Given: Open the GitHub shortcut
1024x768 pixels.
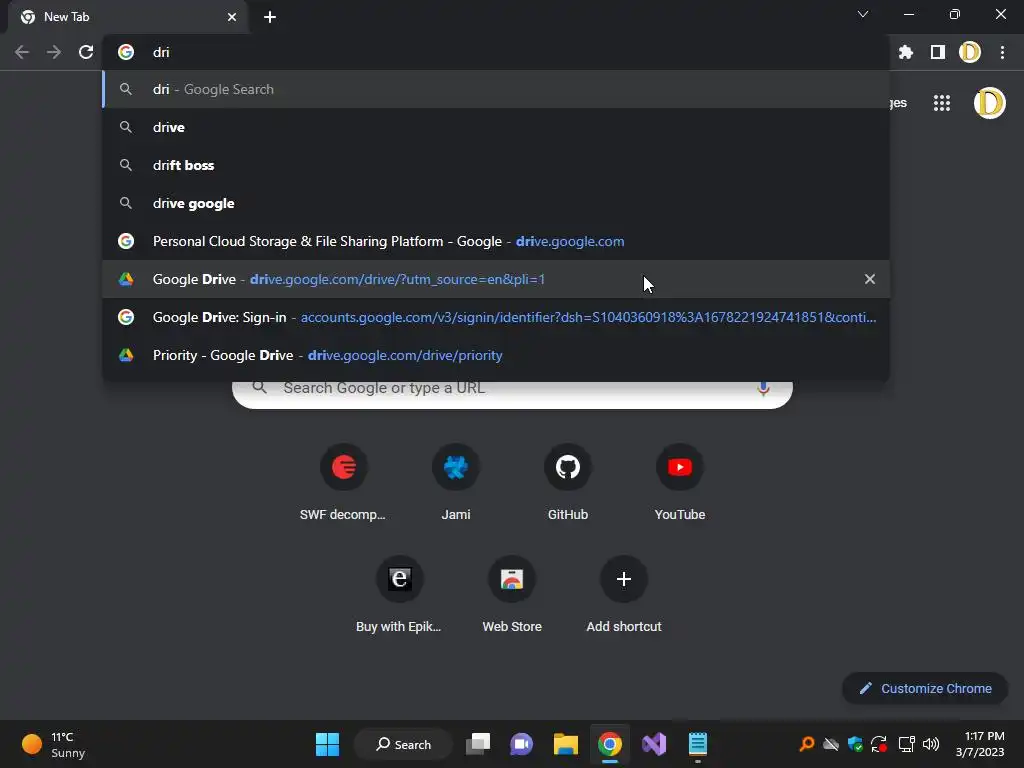Looking at the screenshot, I should [568, 483].
